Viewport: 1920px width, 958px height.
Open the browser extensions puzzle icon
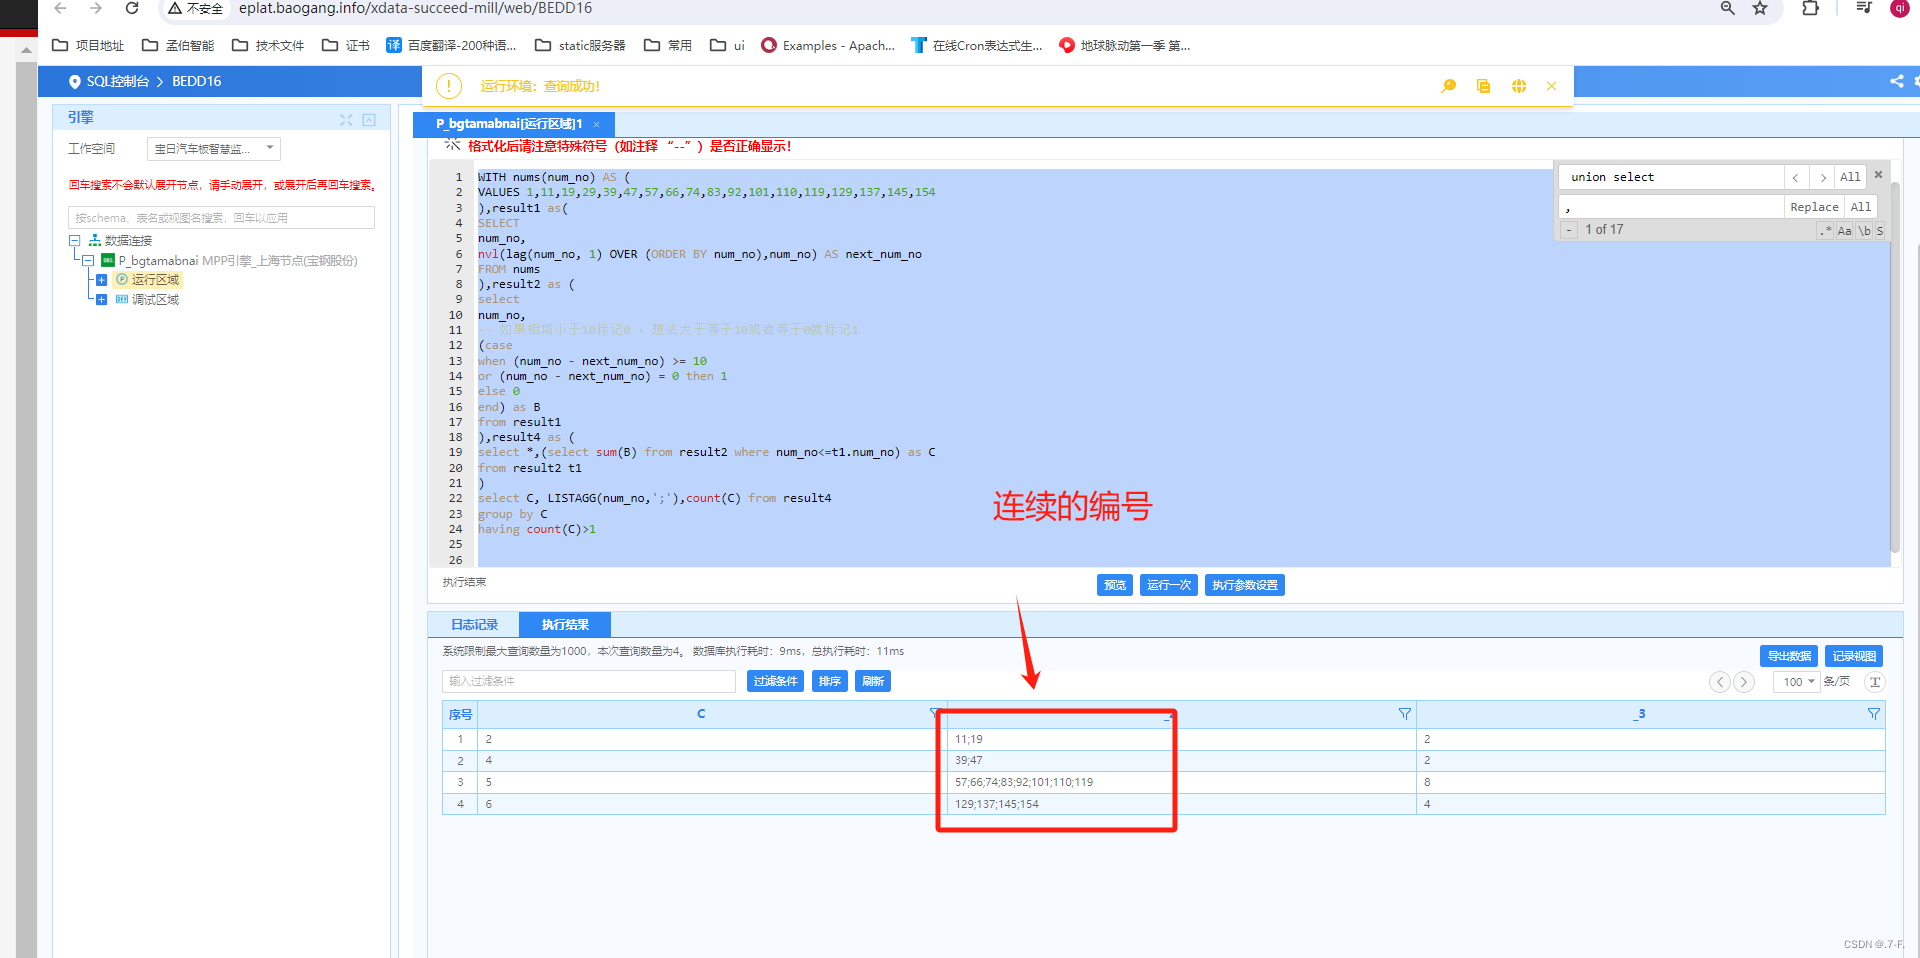(1810, 8)
